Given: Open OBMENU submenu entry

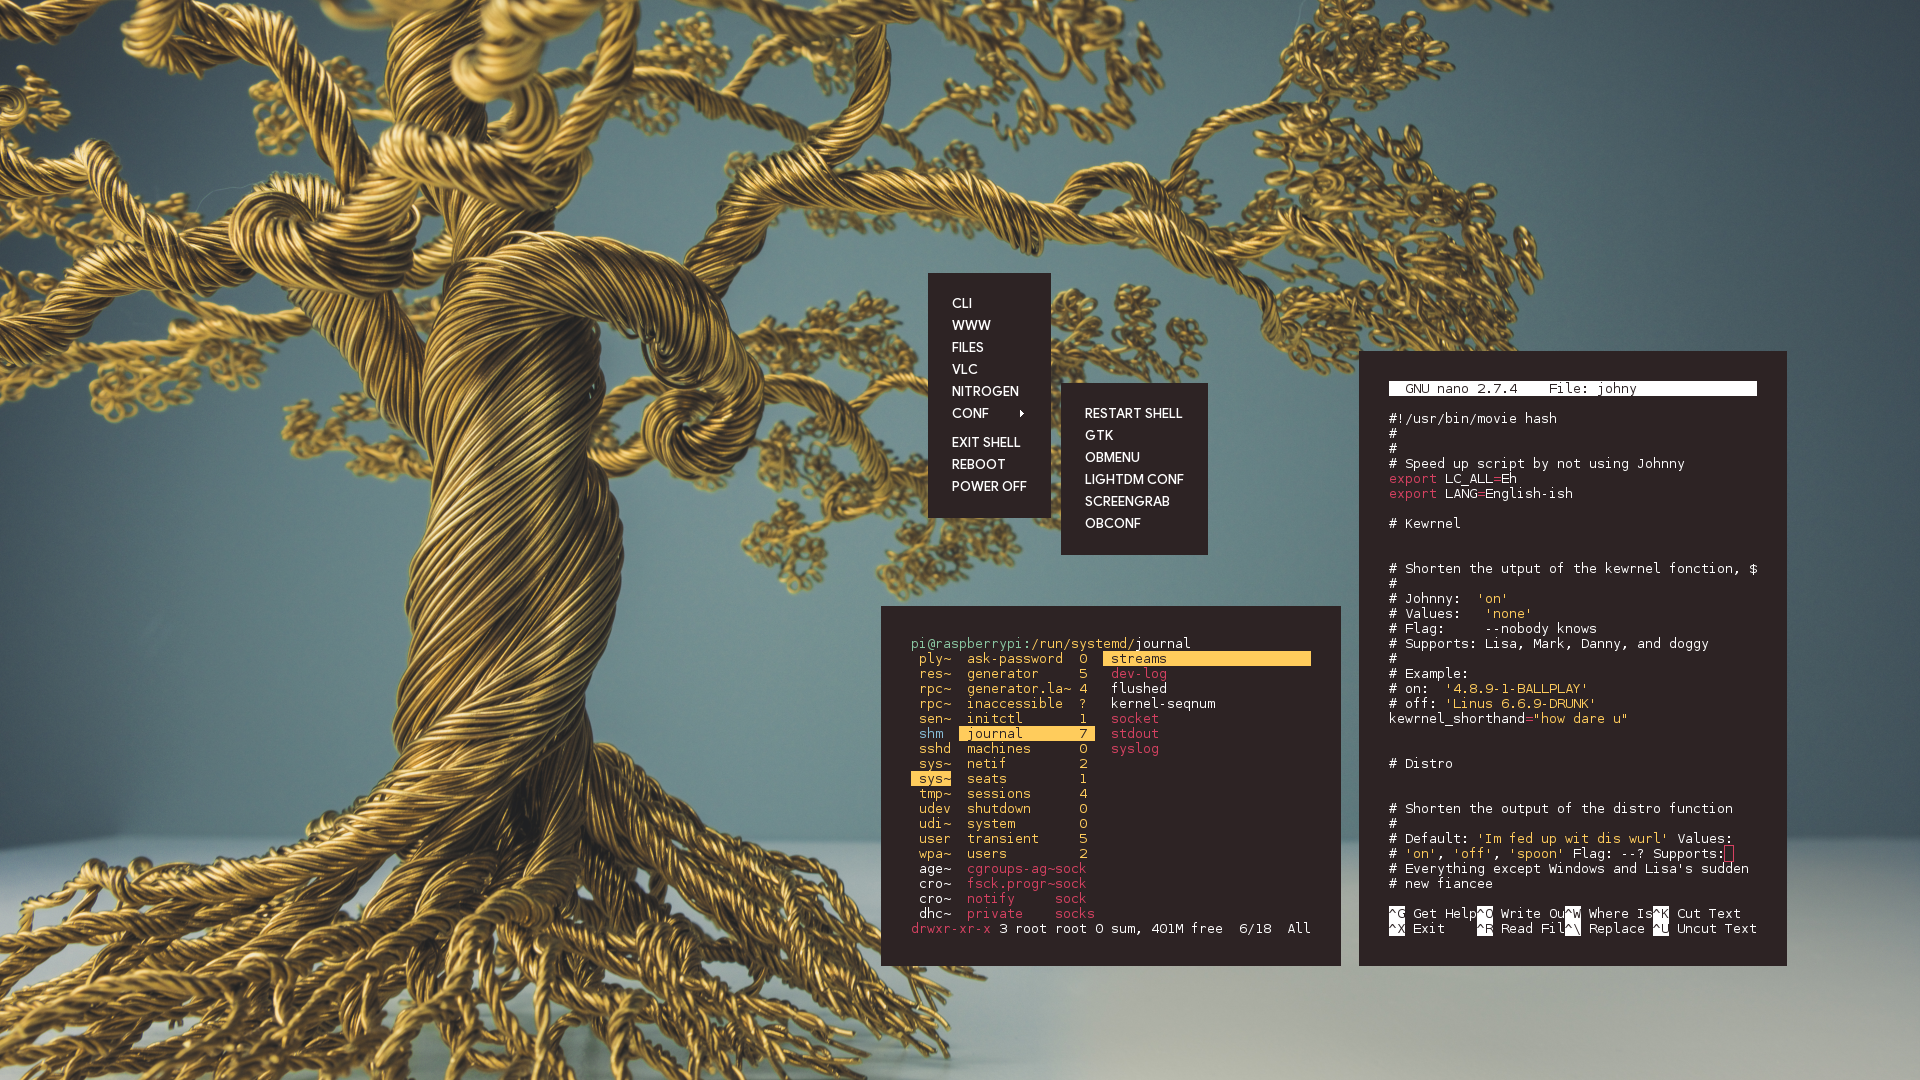Looking at the screenshot, I should tap(1112, 457).
